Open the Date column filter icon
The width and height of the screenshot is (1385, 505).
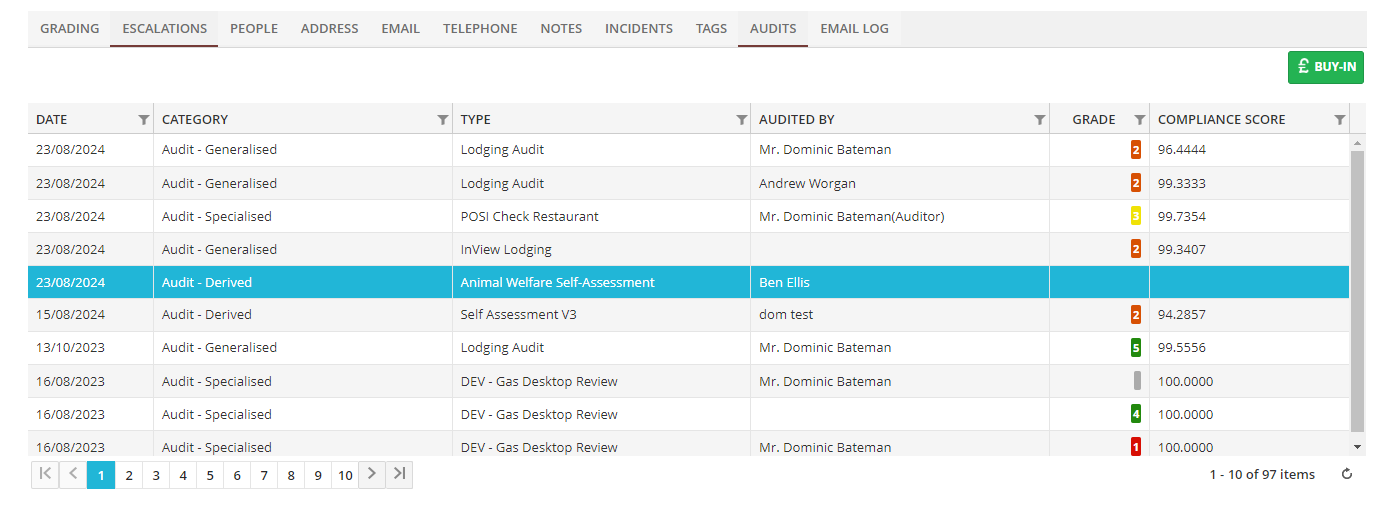(143, 120)
